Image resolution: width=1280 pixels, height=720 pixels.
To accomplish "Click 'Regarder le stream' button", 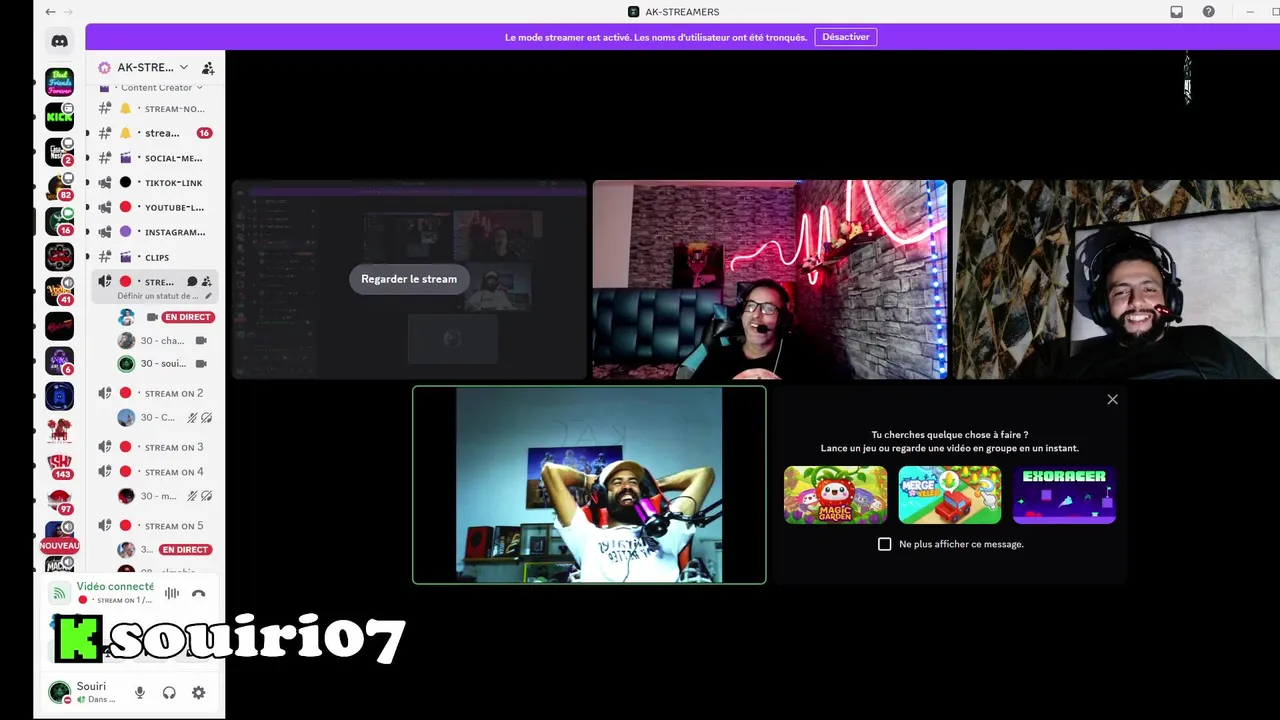I will click(409, 279).
